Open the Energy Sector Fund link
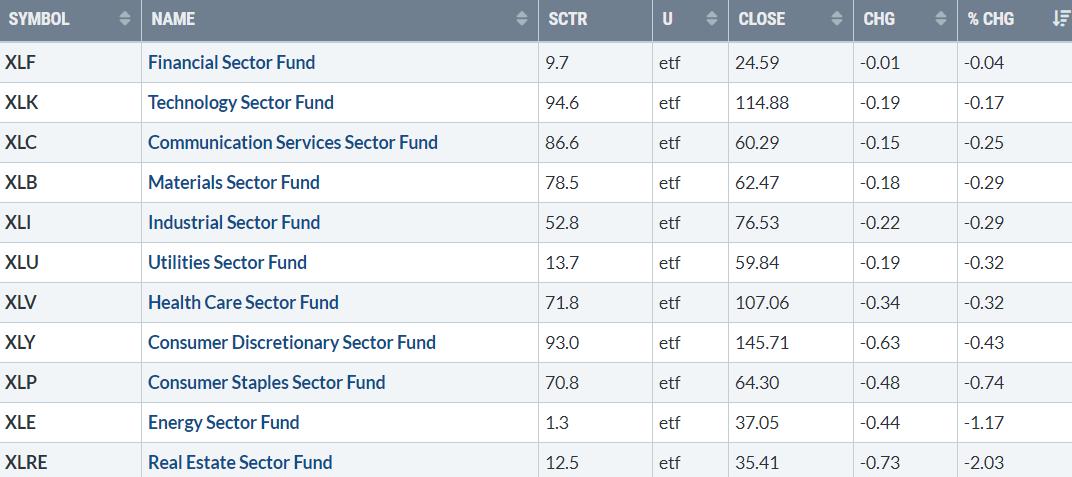 (223, 422)
